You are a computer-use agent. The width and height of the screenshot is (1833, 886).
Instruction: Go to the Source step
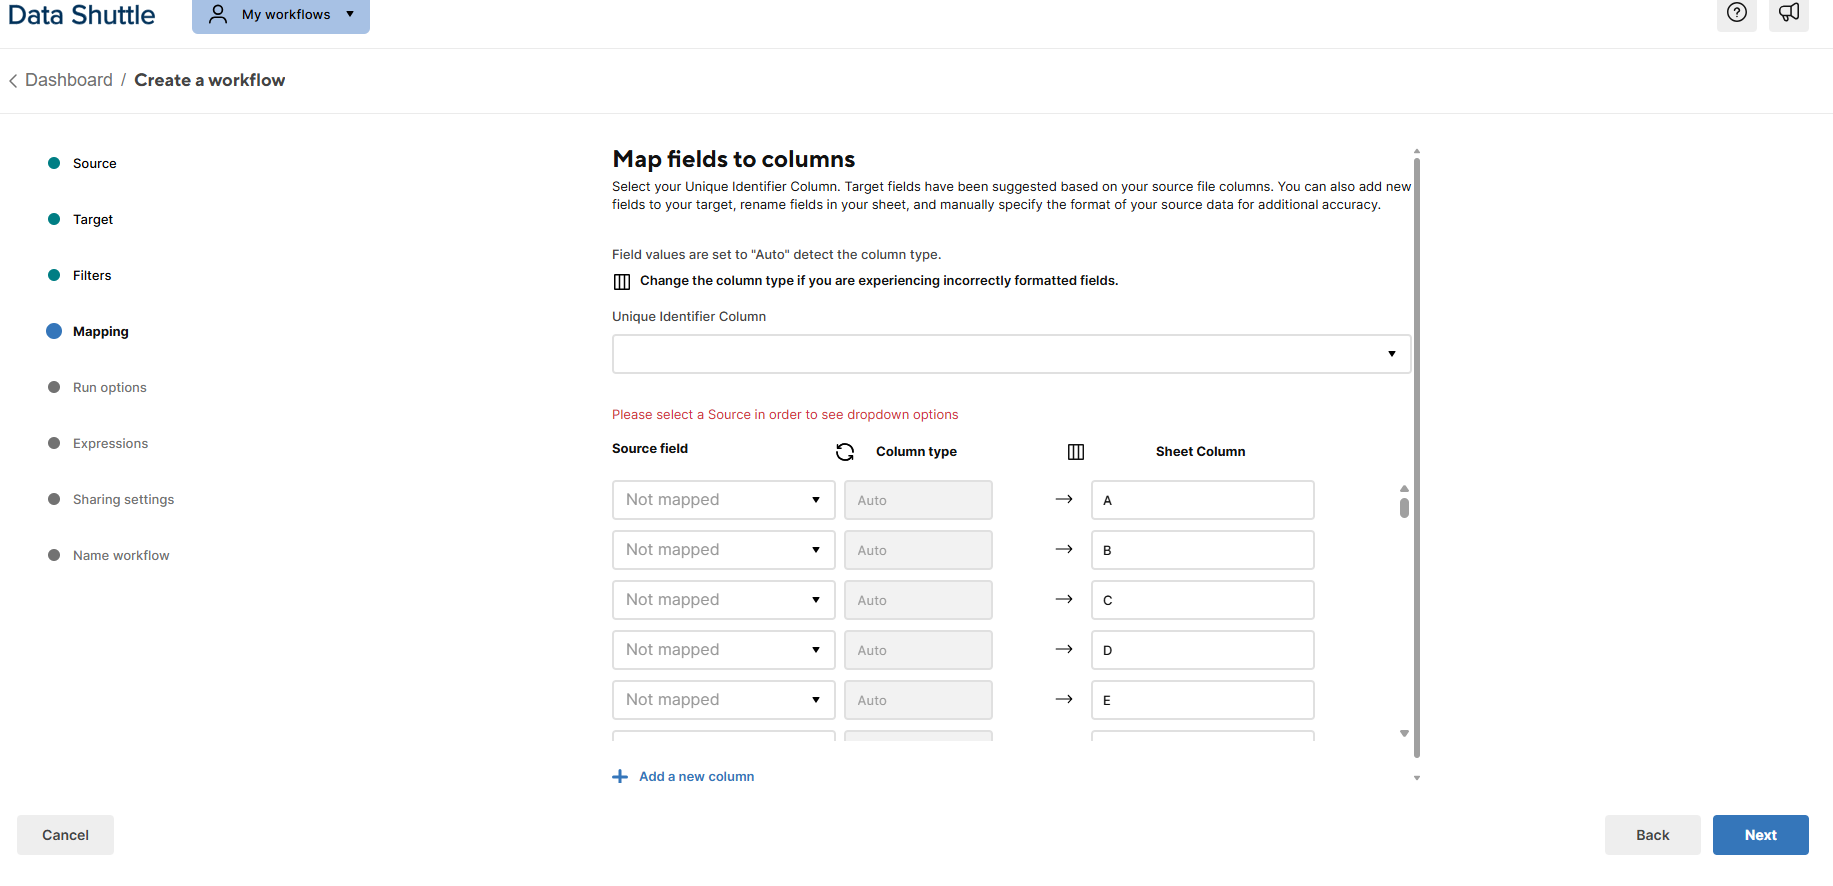click(94, 164)
